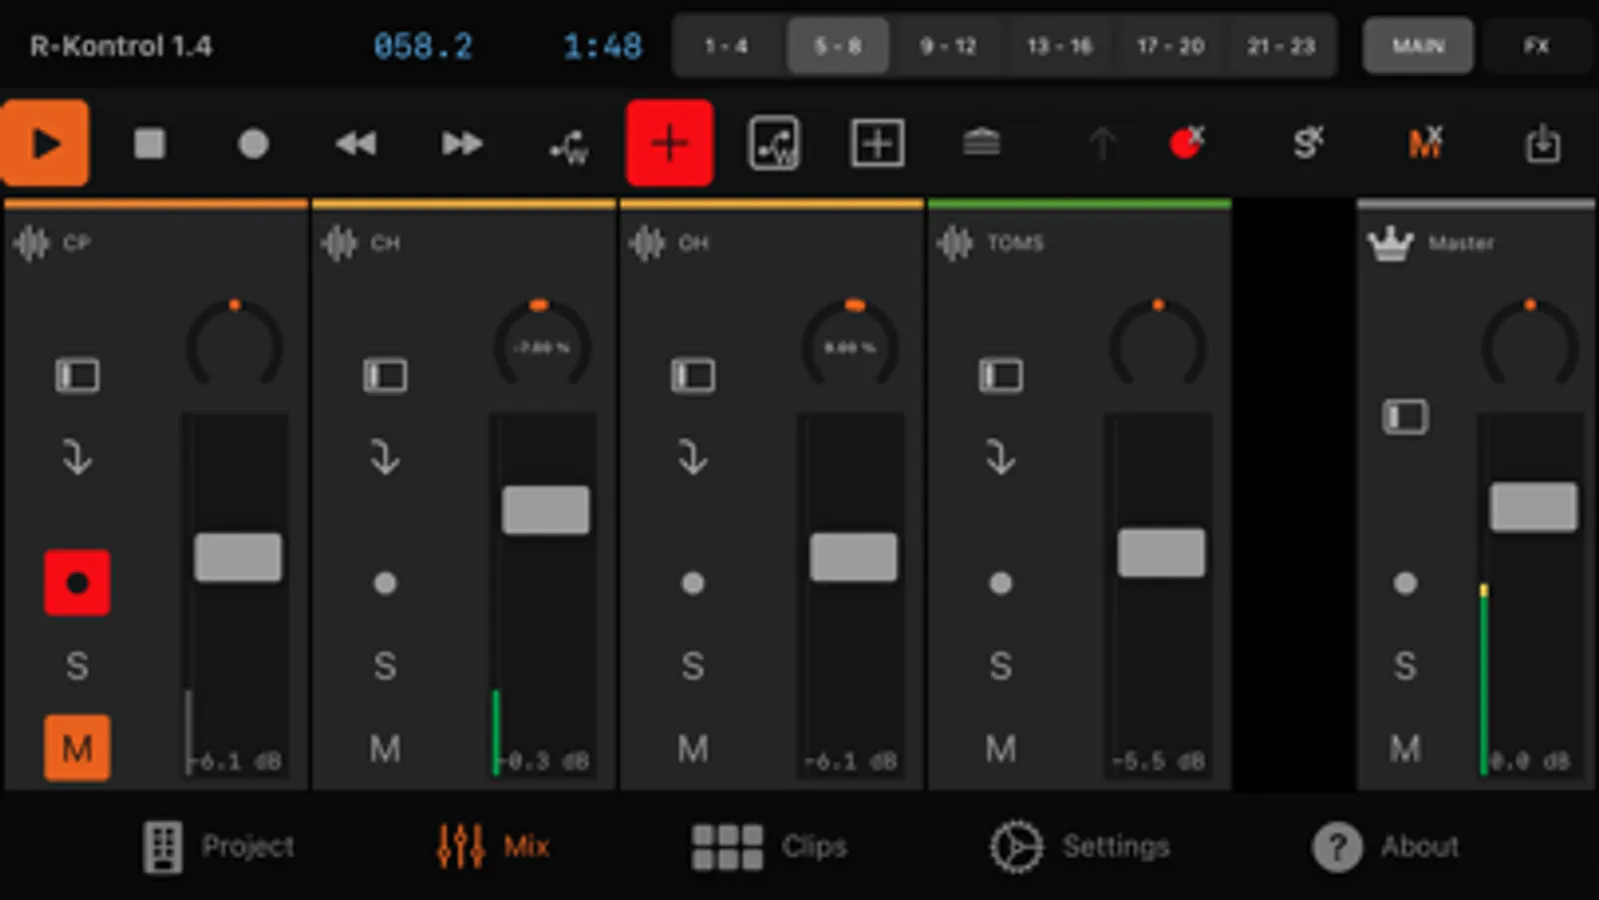Click the save/download icon in toolbar
This screenshot has width=1599, height=900.
point(1542,144)
